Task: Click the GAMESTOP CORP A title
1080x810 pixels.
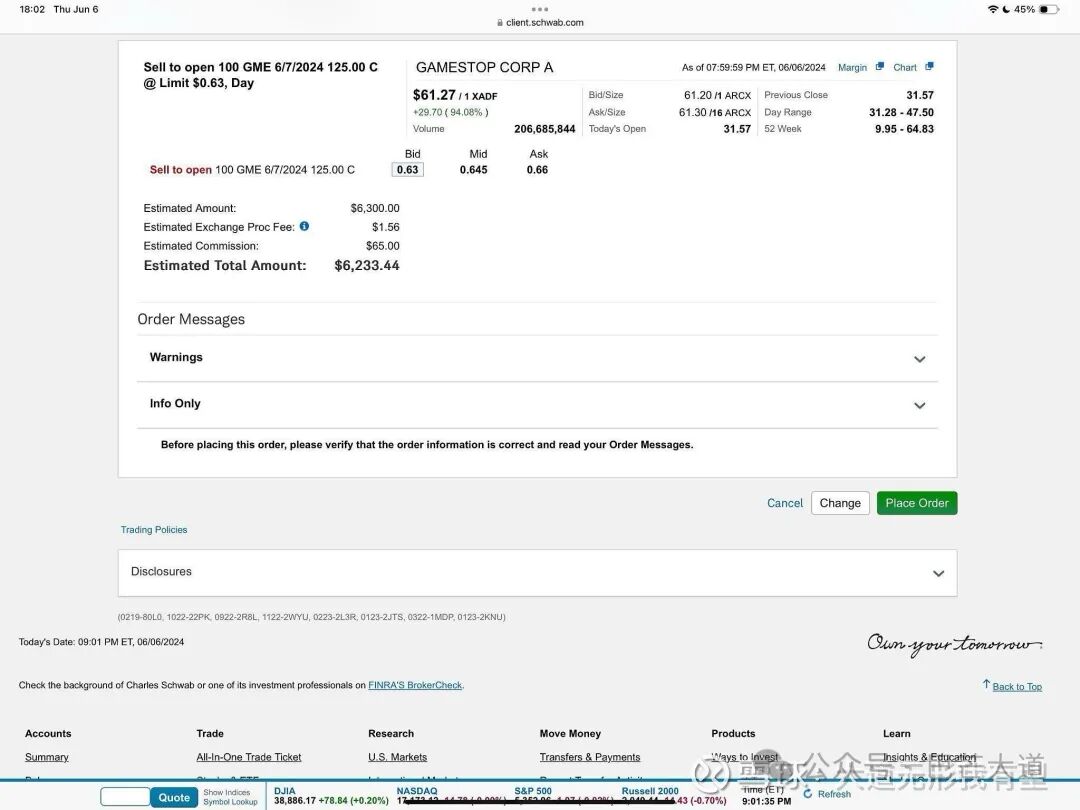Action: coord(484,68)
